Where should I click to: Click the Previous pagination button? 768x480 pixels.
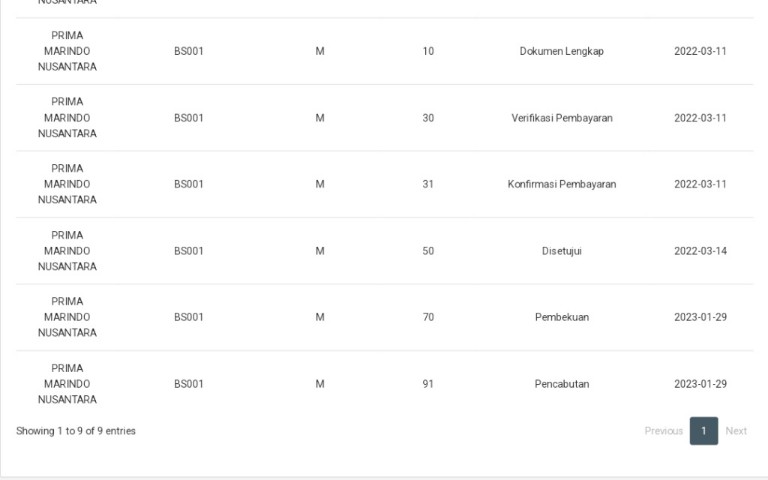663,431
